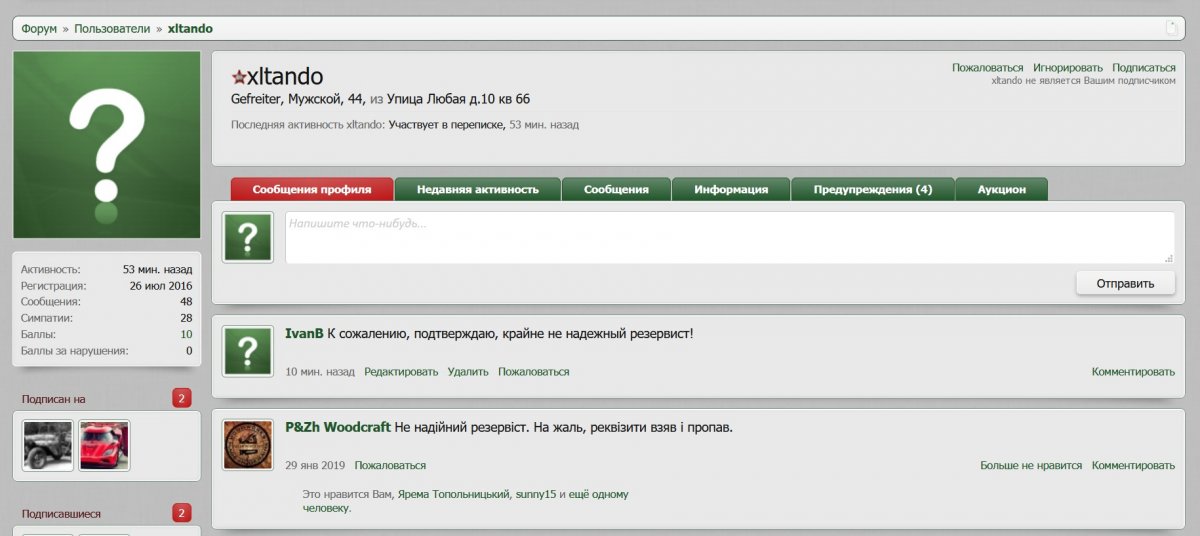
Task: Click Удалить on IvanB's message
Action: pos(468,372)
